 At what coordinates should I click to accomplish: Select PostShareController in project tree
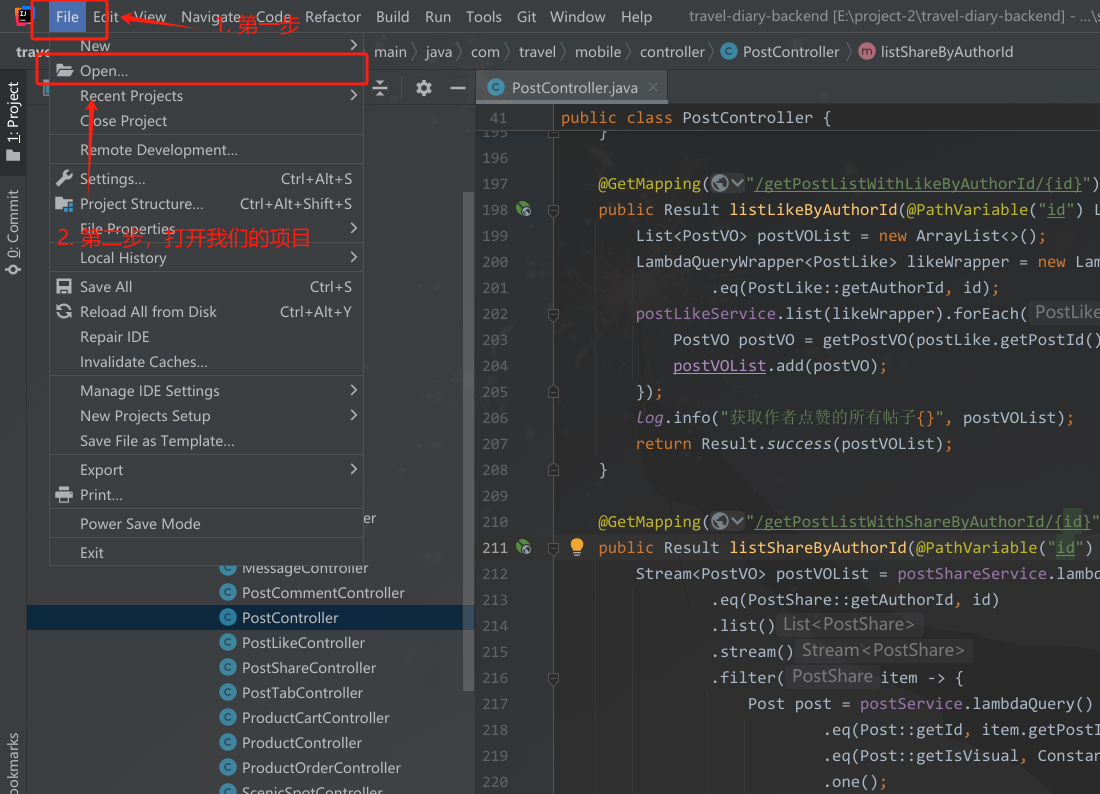click(x=309, y=668)
